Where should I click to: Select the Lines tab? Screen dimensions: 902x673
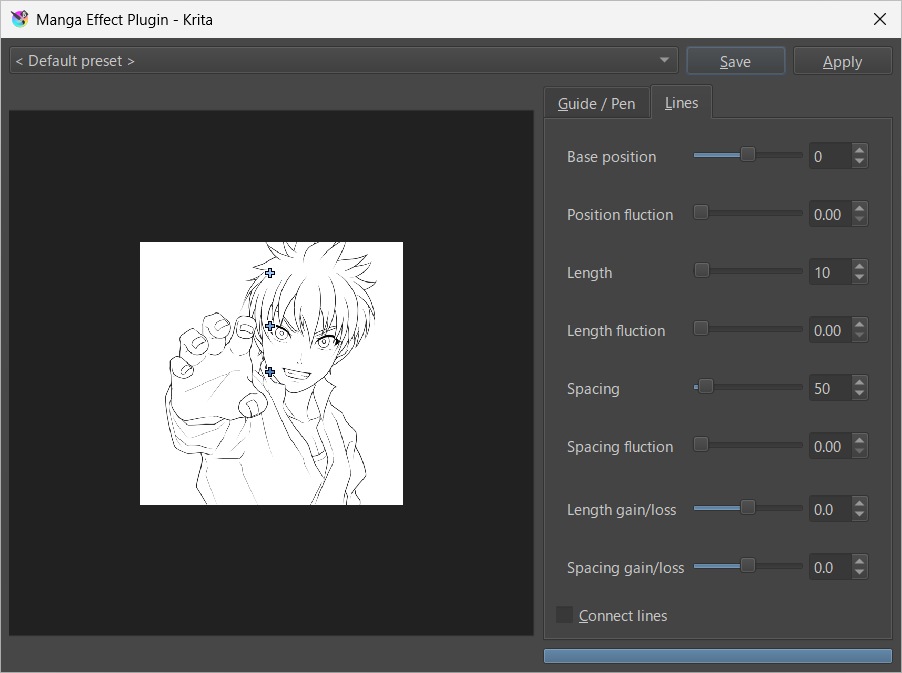pyautogui.click(x=681, y=103)
